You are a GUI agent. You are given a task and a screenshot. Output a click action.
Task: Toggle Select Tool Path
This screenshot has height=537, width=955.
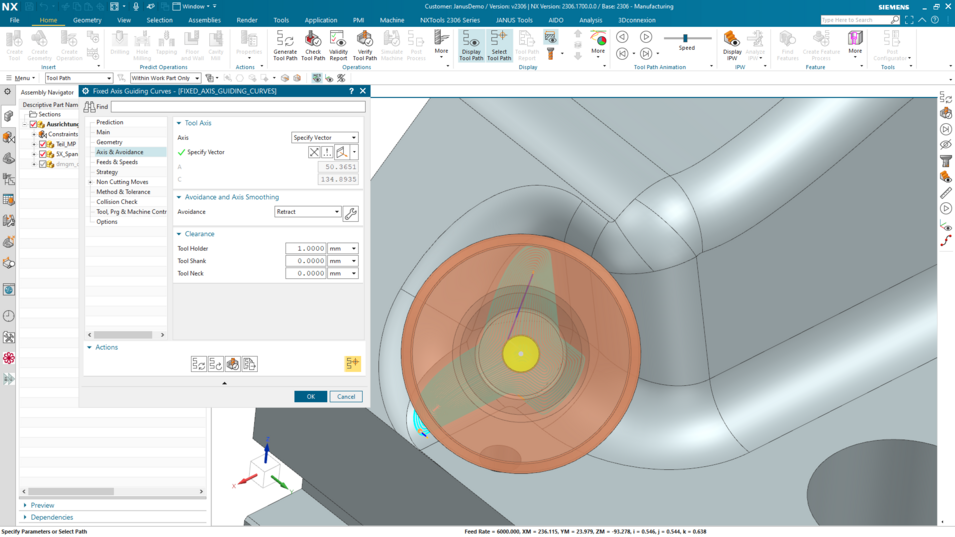(x=499, y=46)
